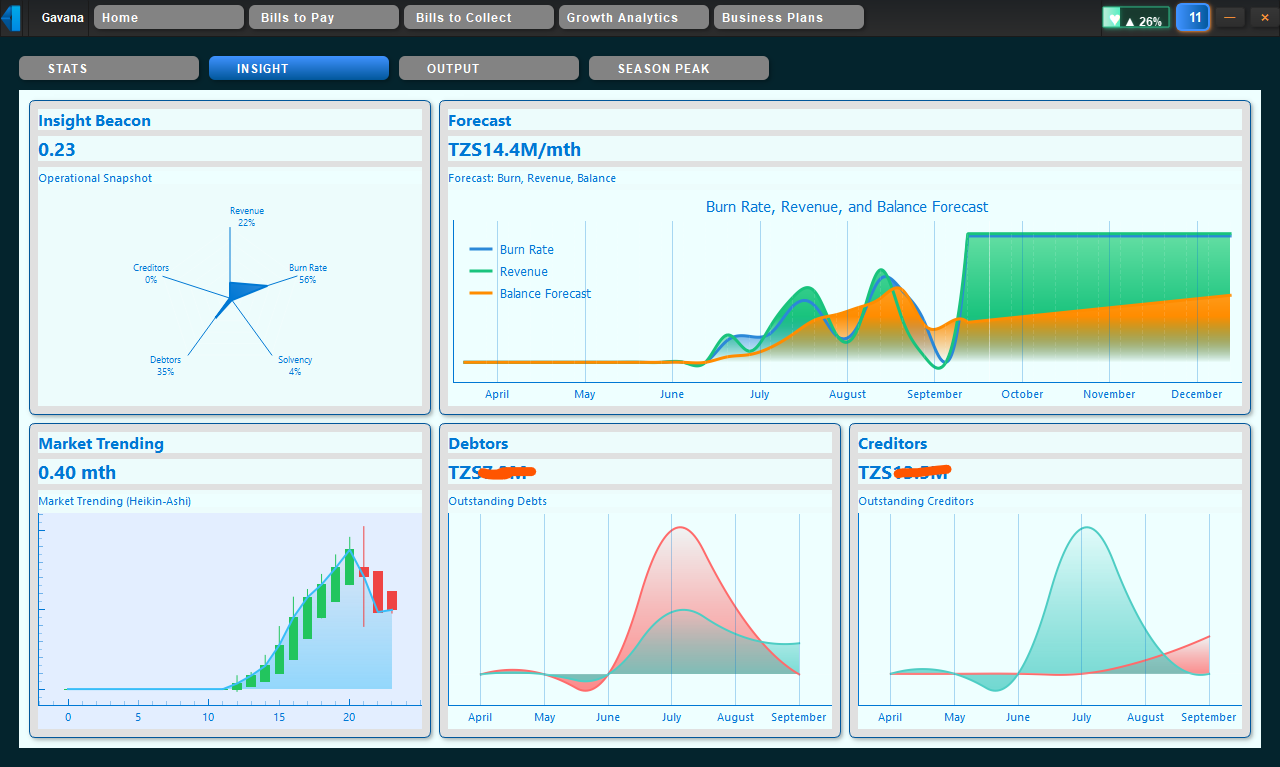Click the tallest green candlestick at 20

click(x=349, y=566)
